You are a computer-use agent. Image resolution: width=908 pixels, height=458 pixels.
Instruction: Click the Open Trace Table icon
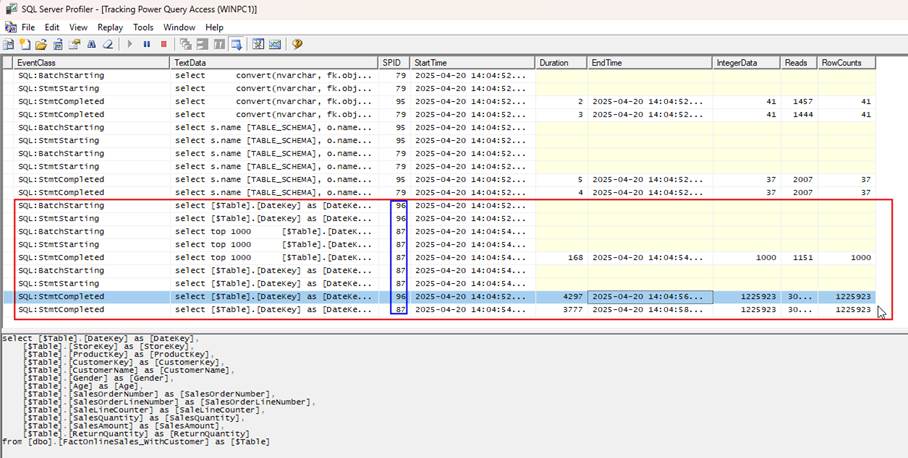(58, 44)
